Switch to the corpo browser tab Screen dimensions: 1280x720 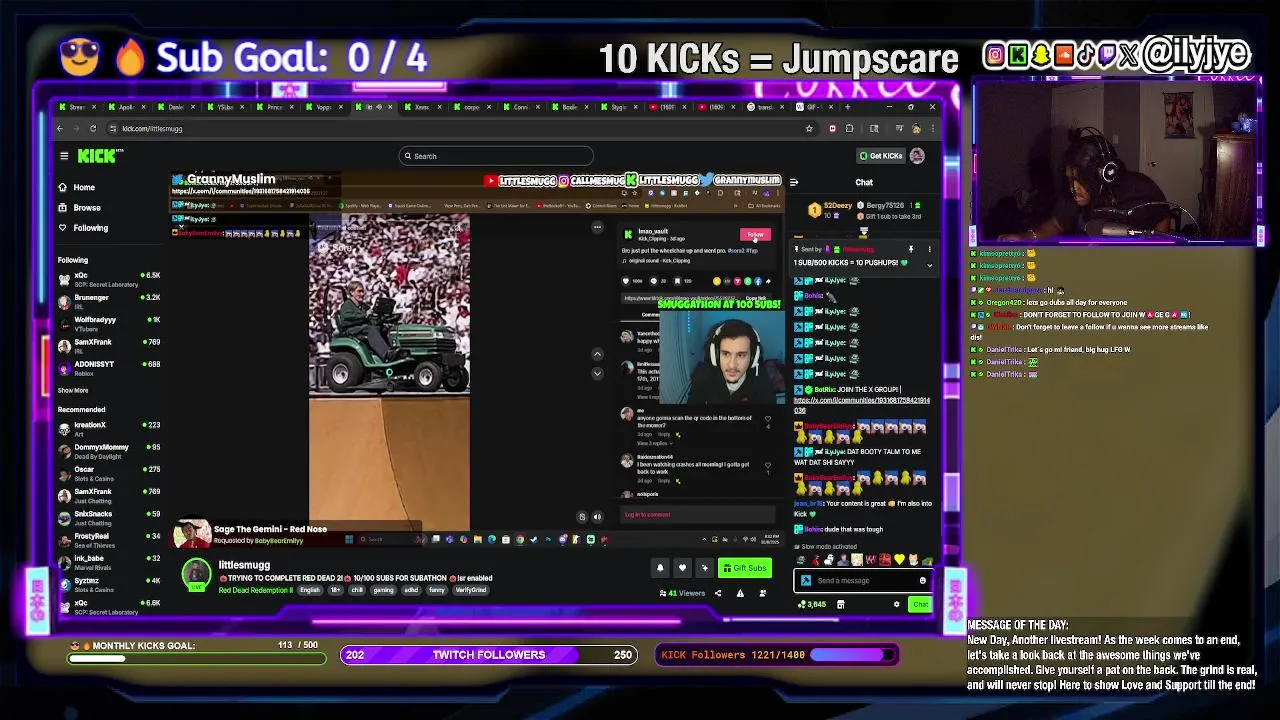[472, 107]
